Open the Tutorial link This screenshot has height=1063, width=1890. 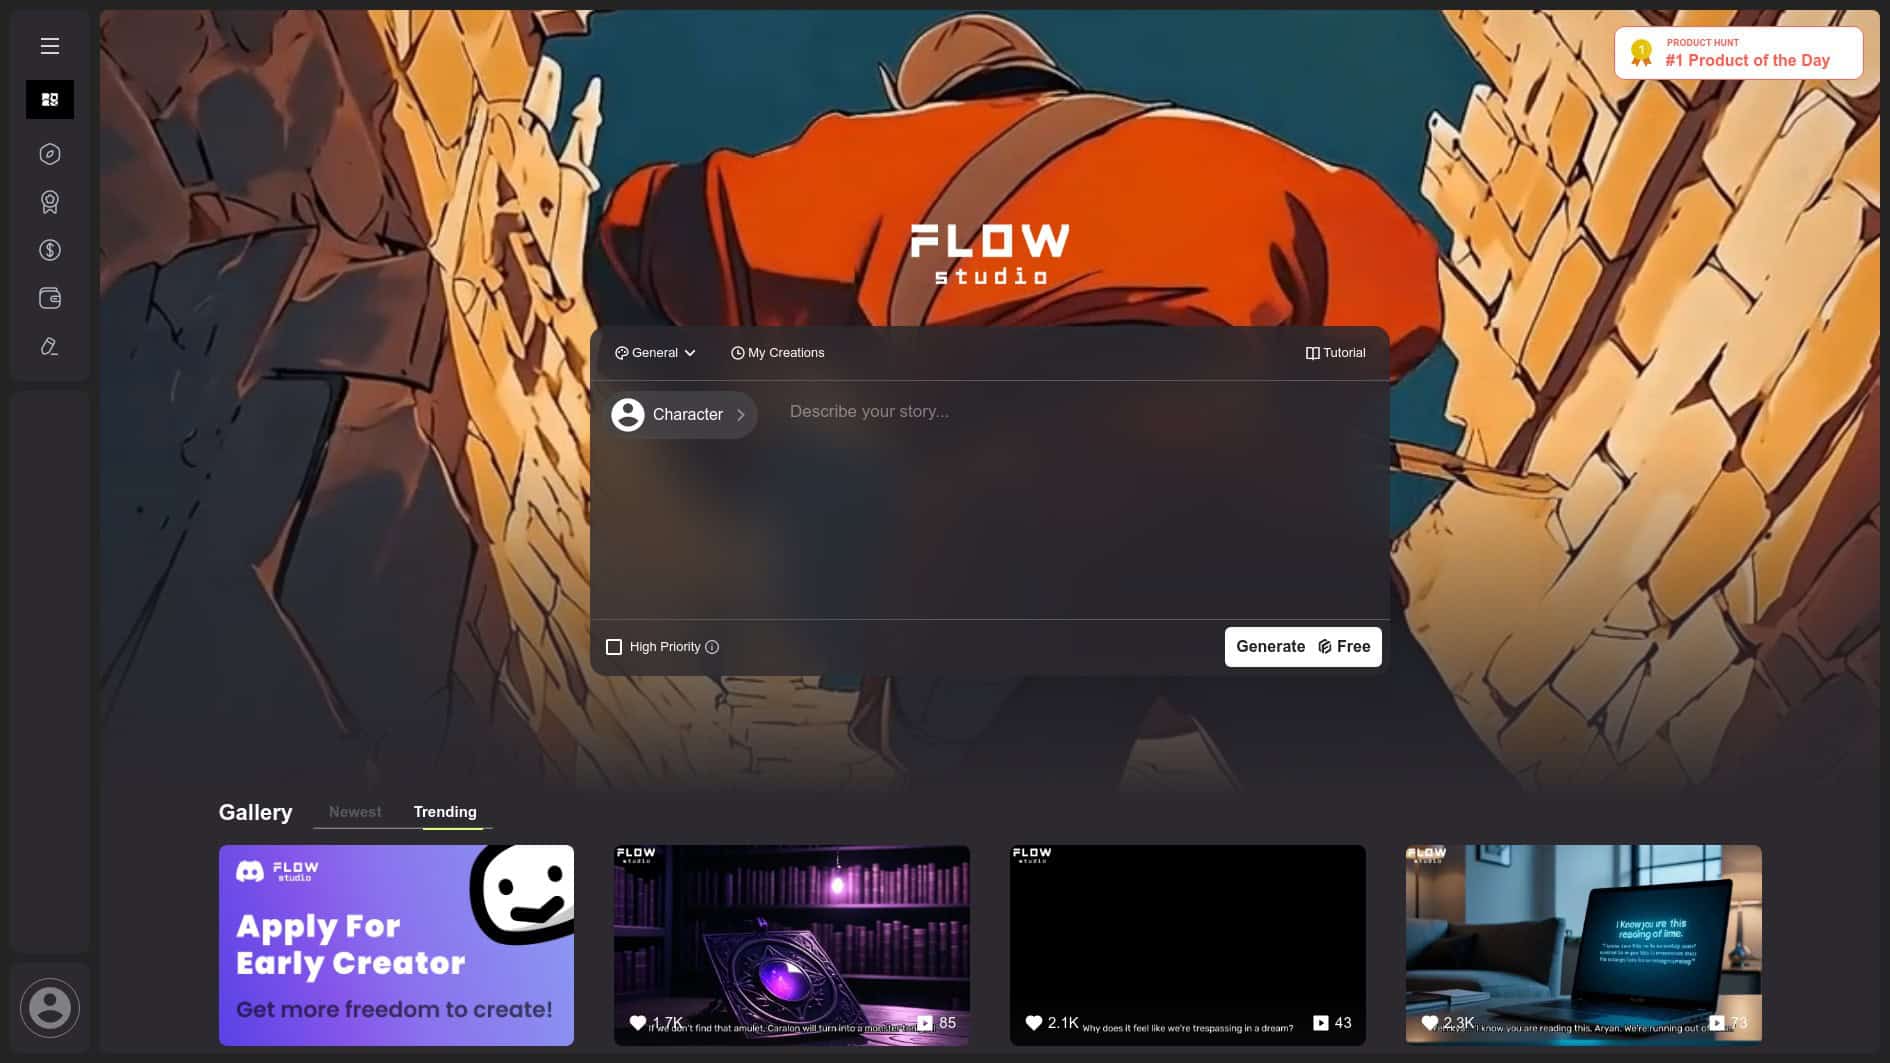pyautogui.click(x=1335, y=353)
